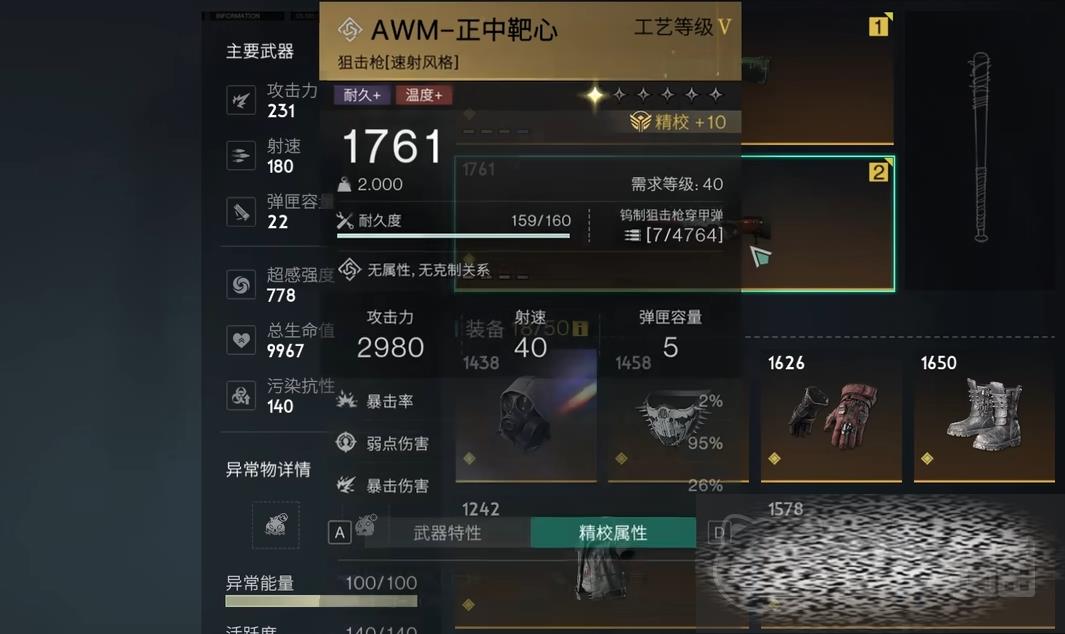
Task: Switch to the 精校属性 tab
Action: (613, 533)
